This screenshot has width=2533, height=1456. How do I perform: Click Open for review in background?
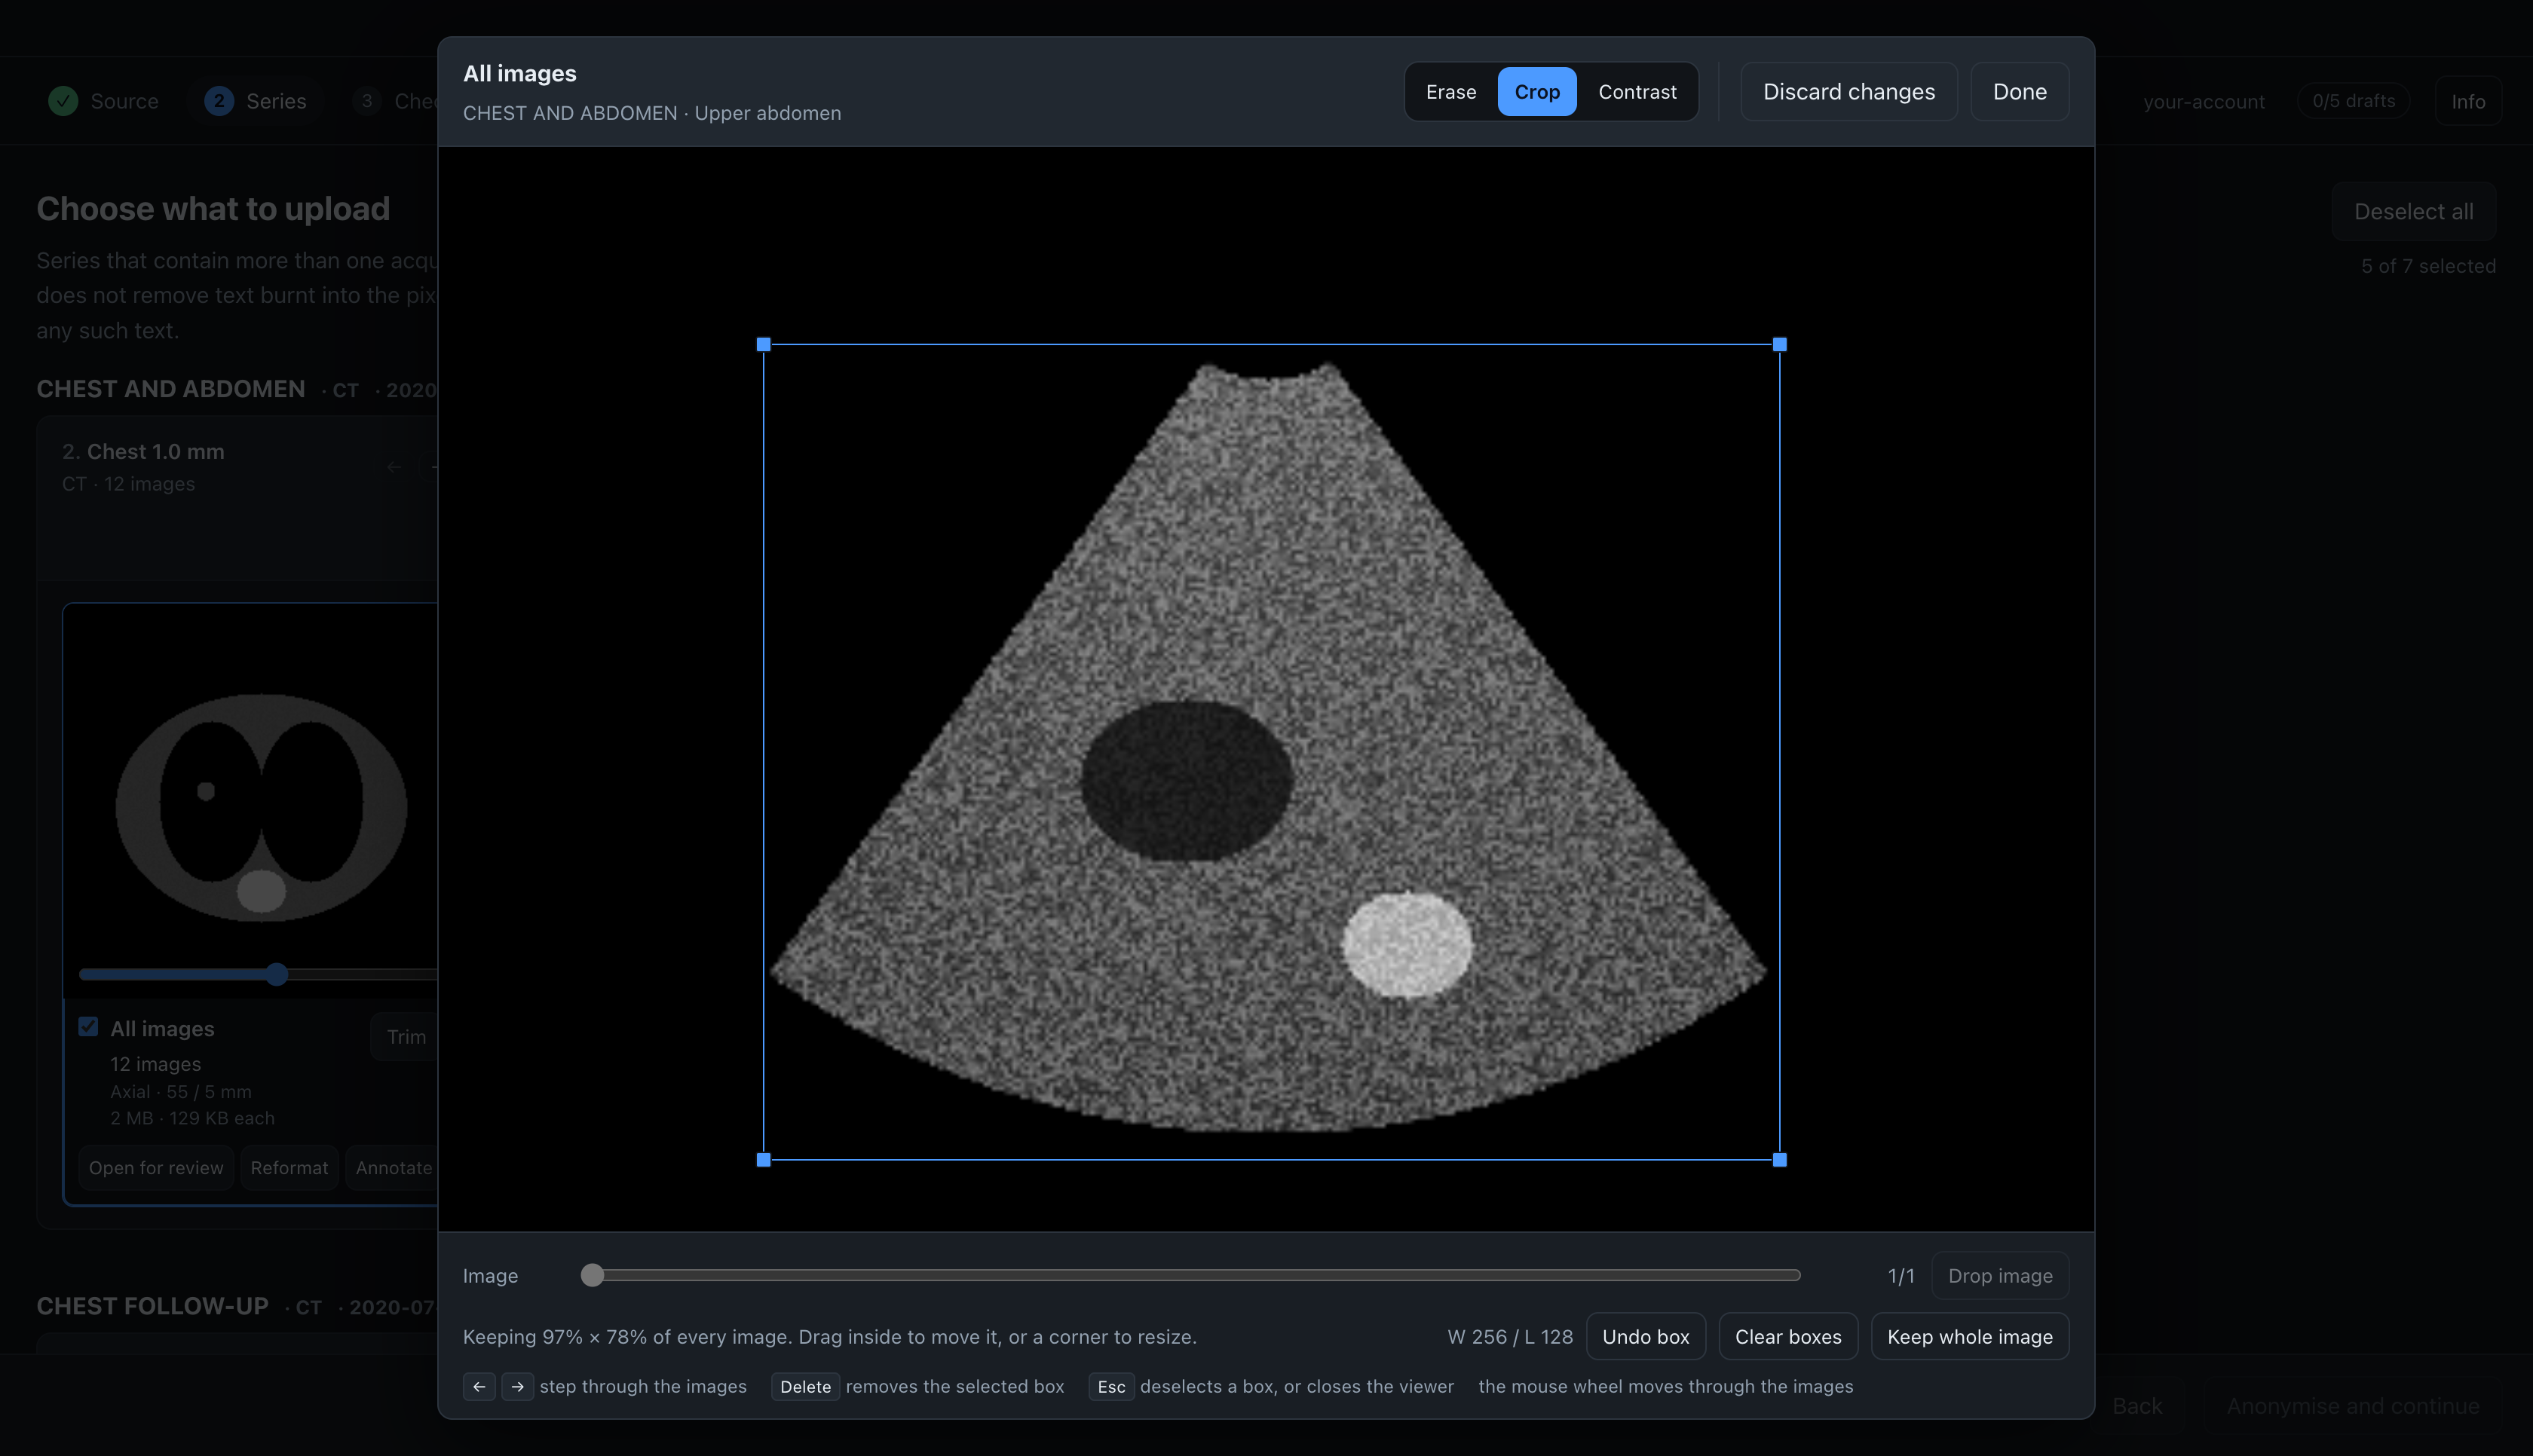click(156, 1167)
